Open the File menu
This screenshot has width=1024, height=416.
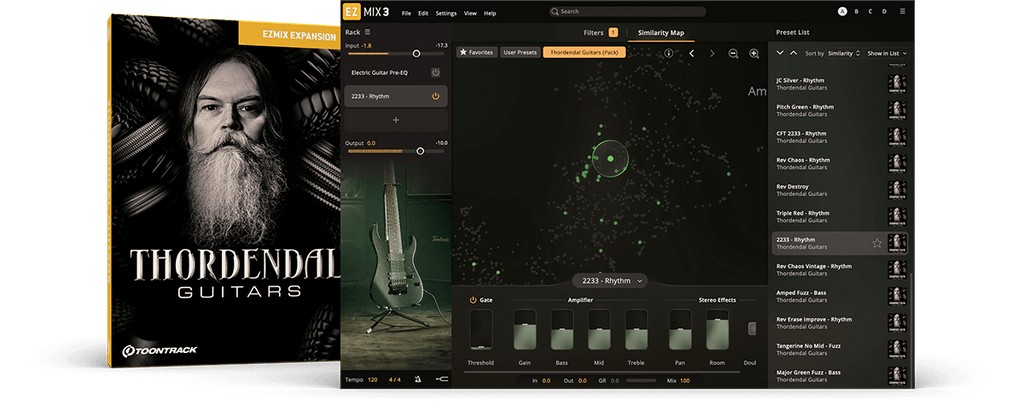point(406,13)
